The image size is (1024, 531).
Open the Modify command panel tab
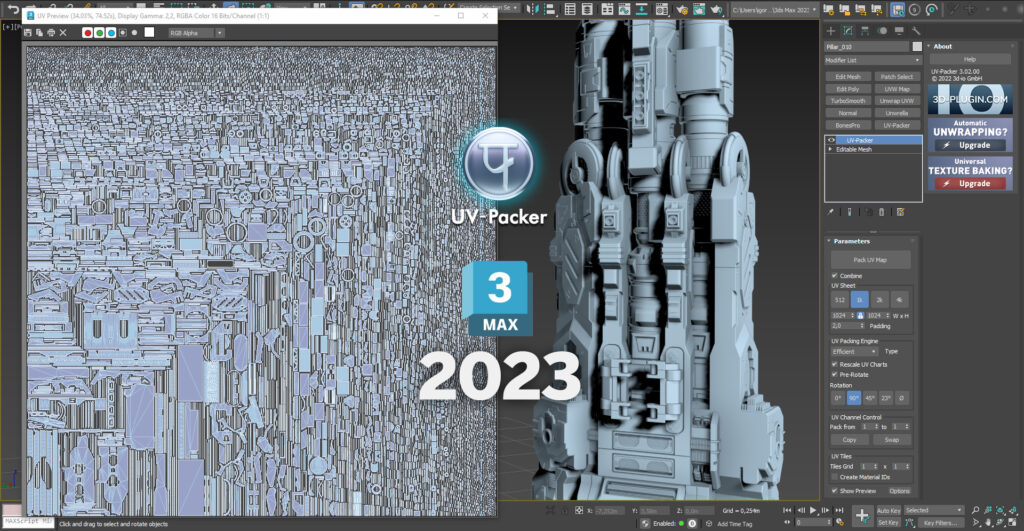click(x=848, y=31)
